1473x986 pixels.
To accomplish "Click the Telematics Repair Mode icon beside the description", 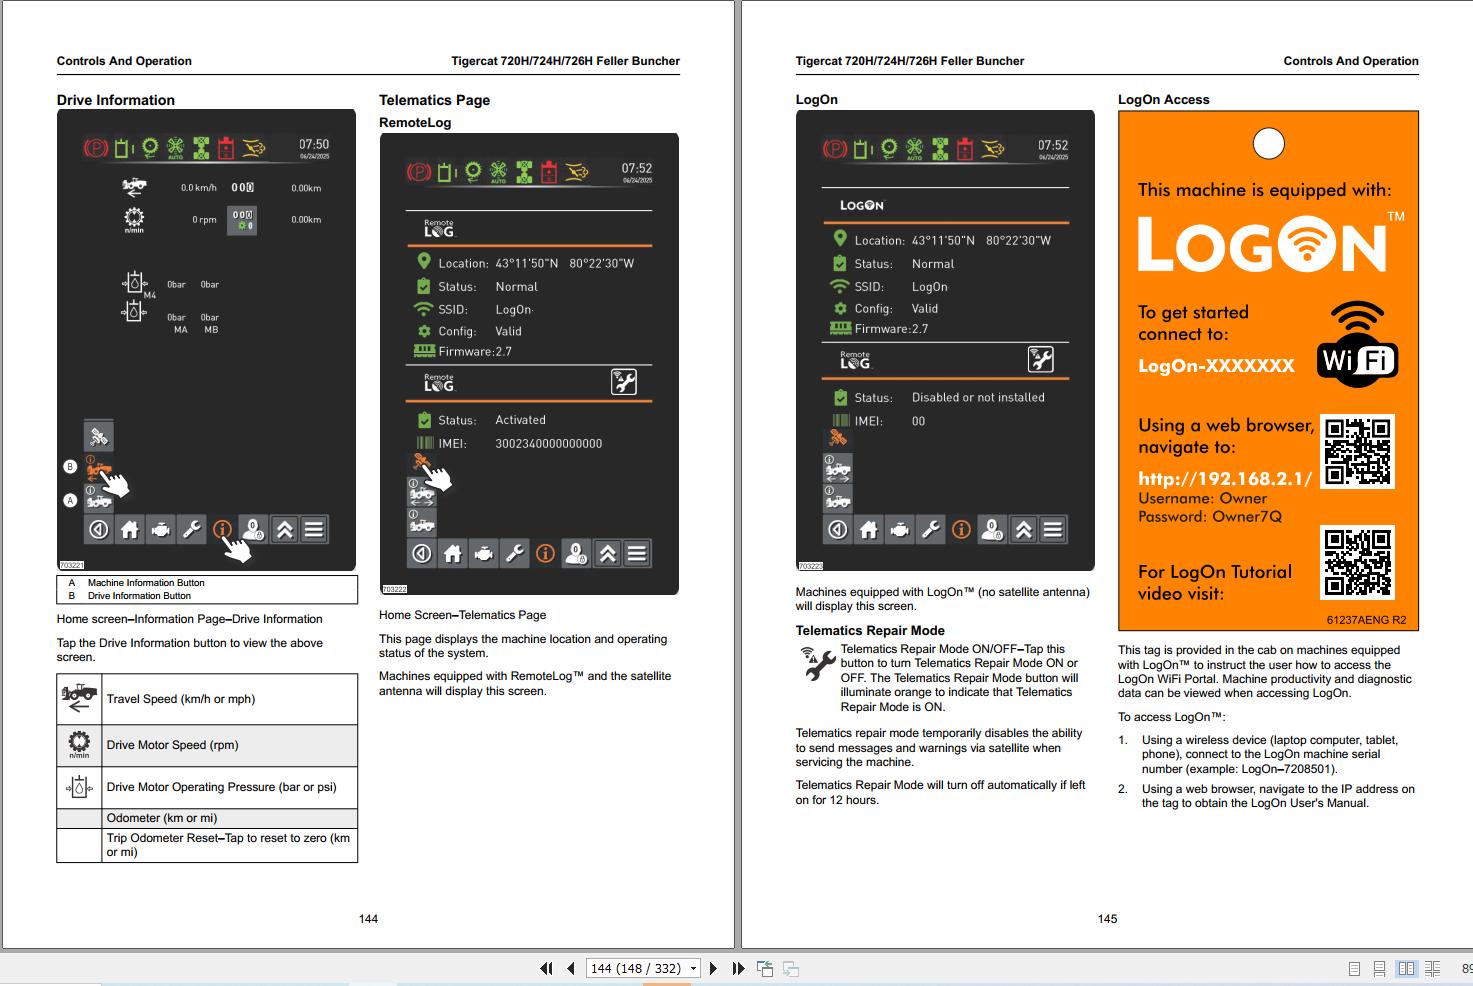I will pos(818,663).
